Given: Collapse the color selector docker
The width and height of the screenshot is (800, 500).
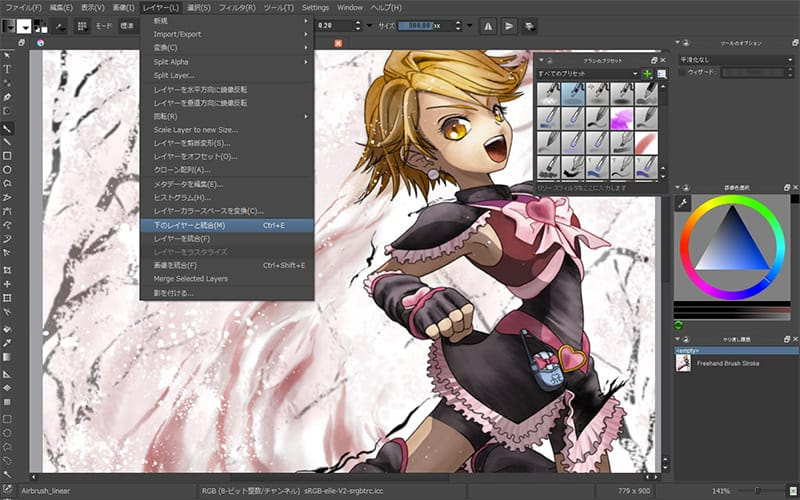Looking at the screenshot, I should (678, 188).
